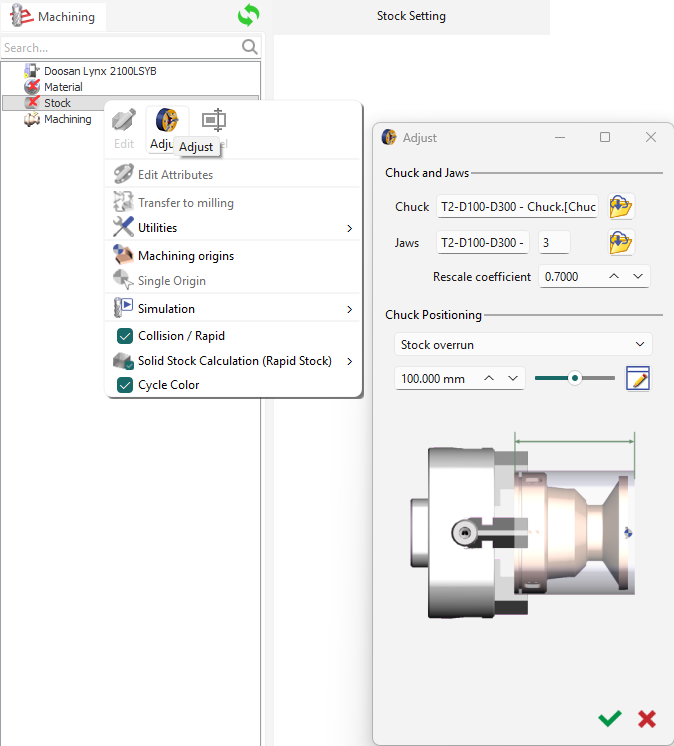Select the Material tree item
Image resolution: width=674 pixels, height=746 pixels.
63,87
